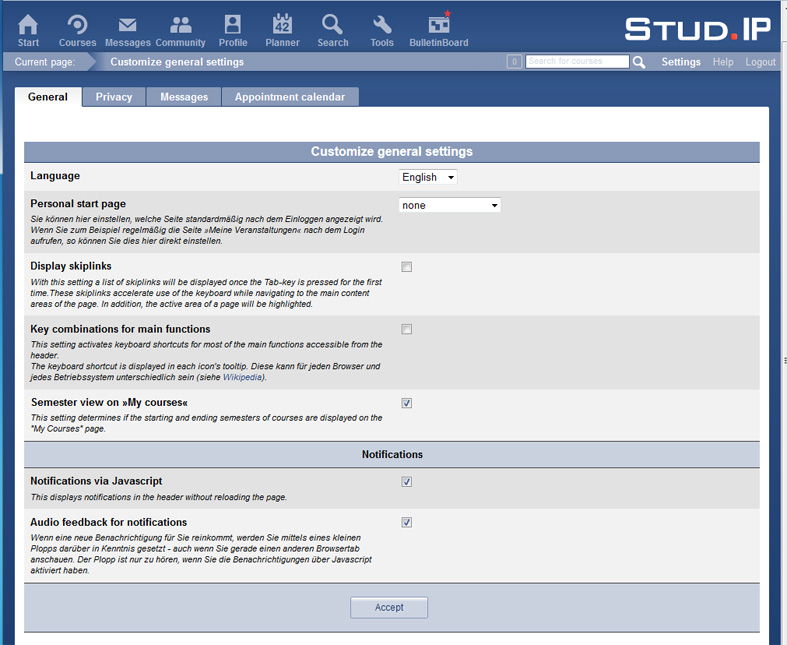
Task: Go to the Start home icon
Action: point(28,24)
